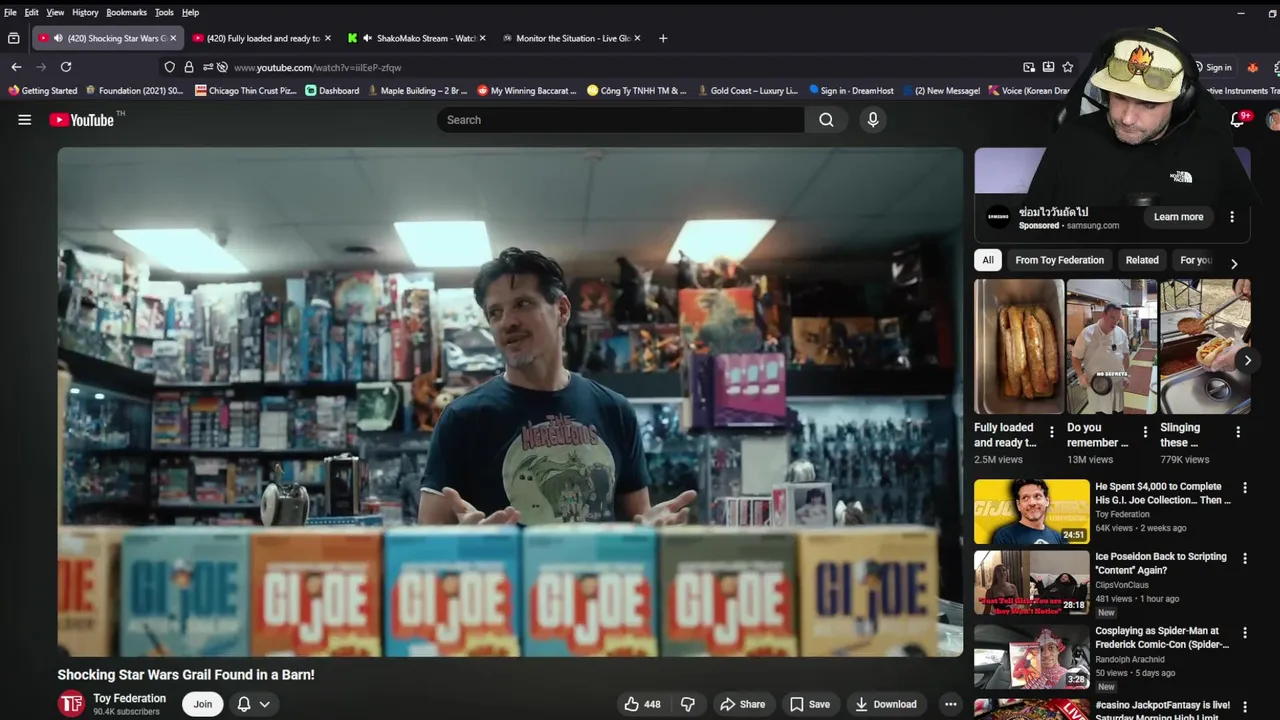Open Toy Federation channel avatar

pyautogui.click(x=71, y=704)
